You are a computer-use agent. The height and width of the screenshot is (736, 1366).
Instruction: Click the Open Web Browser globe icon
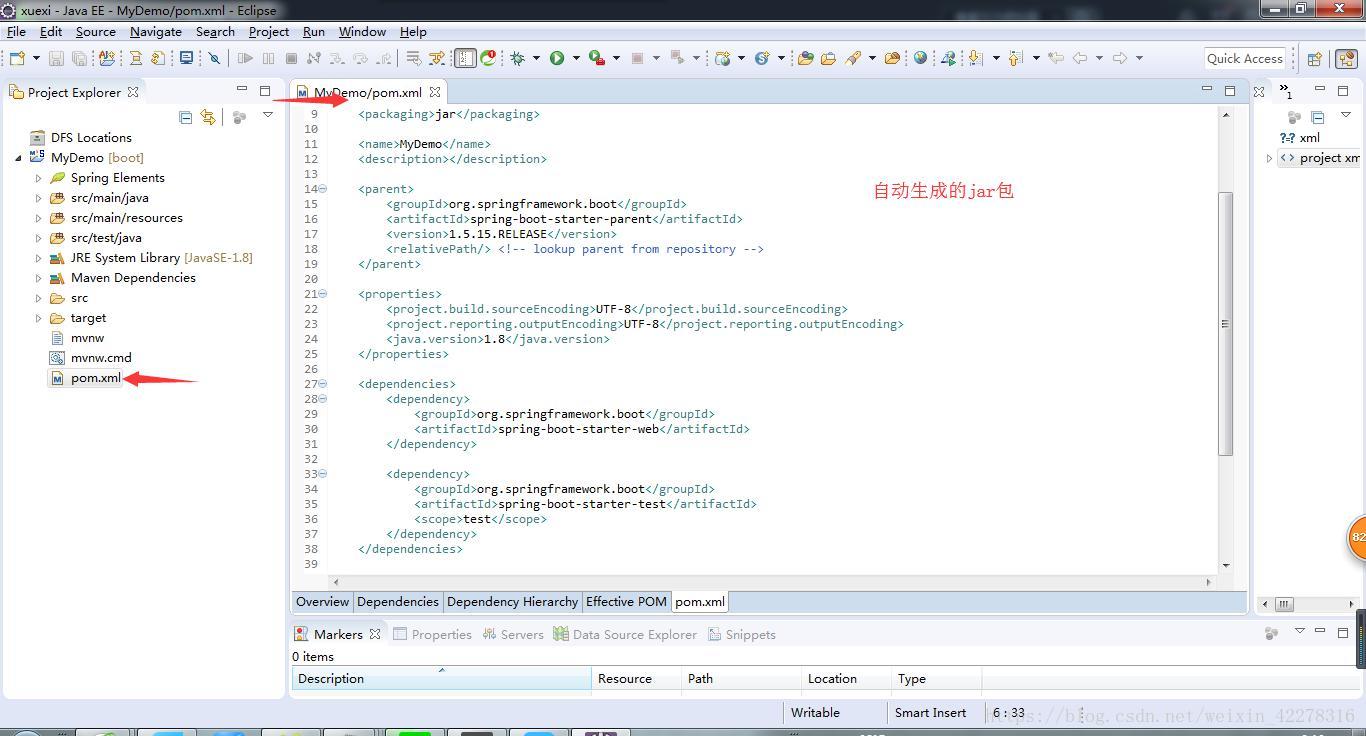pos(920,58)
